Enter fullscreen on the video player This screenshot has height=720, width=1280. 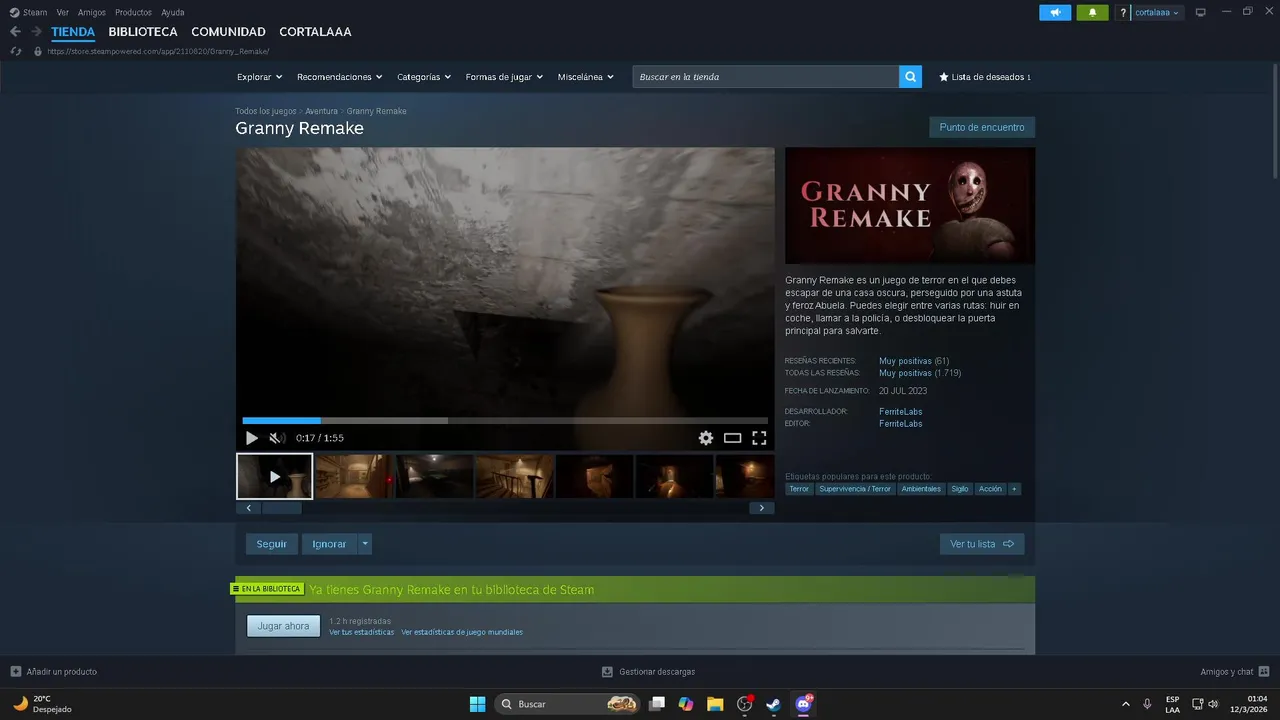click(759, 438)
